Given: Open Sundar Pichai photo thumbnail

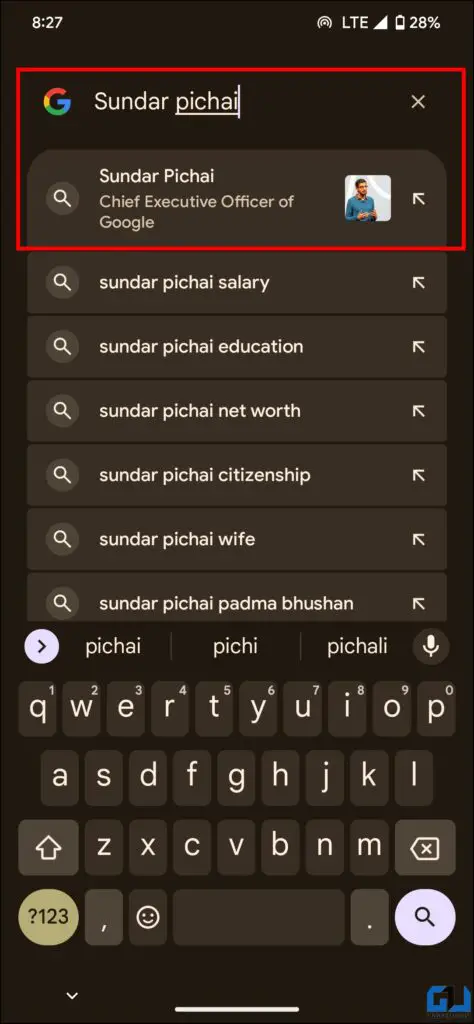Looking at the screenshot, I should pyautogui.click(x=368, y=198).
